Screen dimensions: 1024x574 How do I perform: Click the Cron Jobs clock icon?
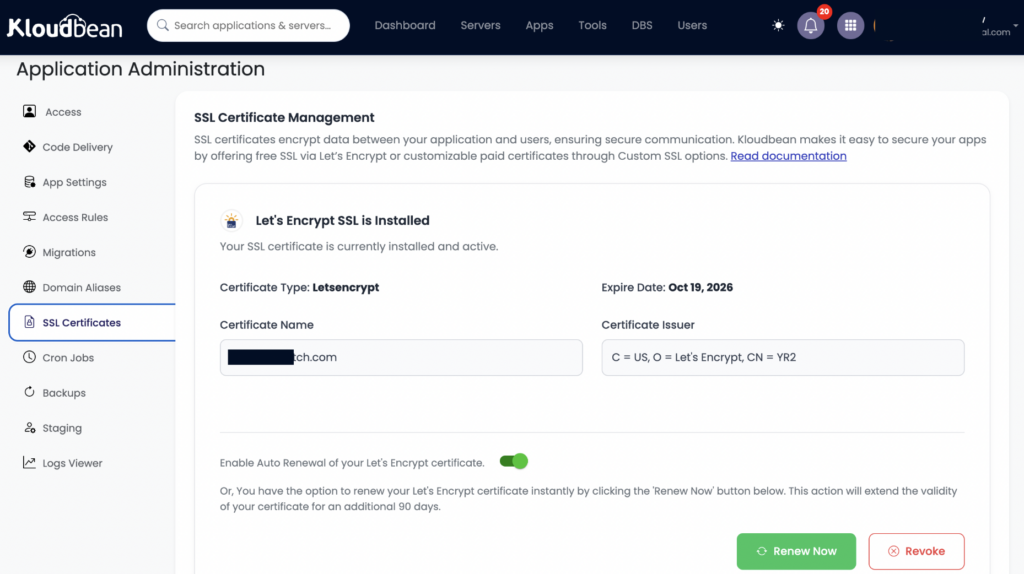29,357
